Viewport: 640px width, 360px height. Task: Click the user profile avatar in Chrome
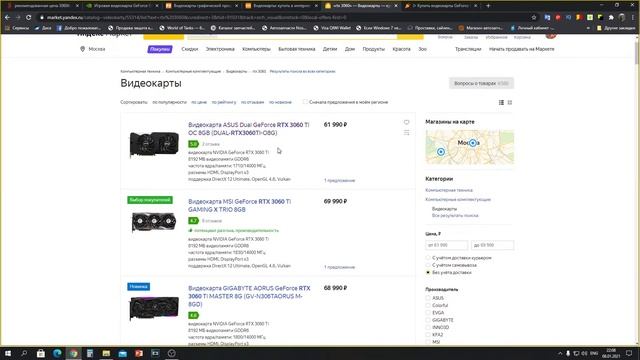[622, 18]
